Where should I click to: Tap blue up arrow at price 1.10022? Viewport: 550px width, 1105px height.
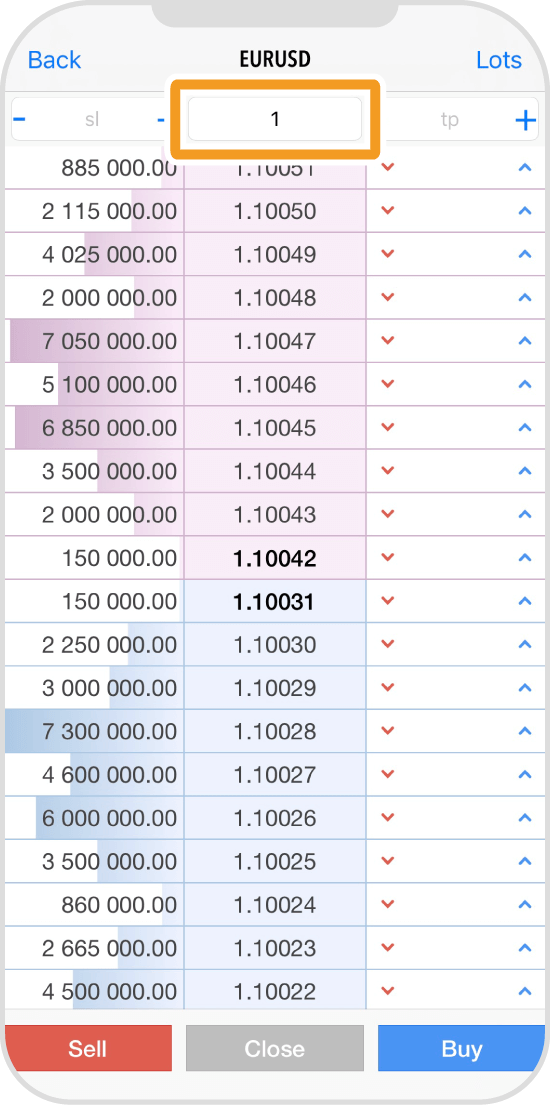click(x=524, y=992)
